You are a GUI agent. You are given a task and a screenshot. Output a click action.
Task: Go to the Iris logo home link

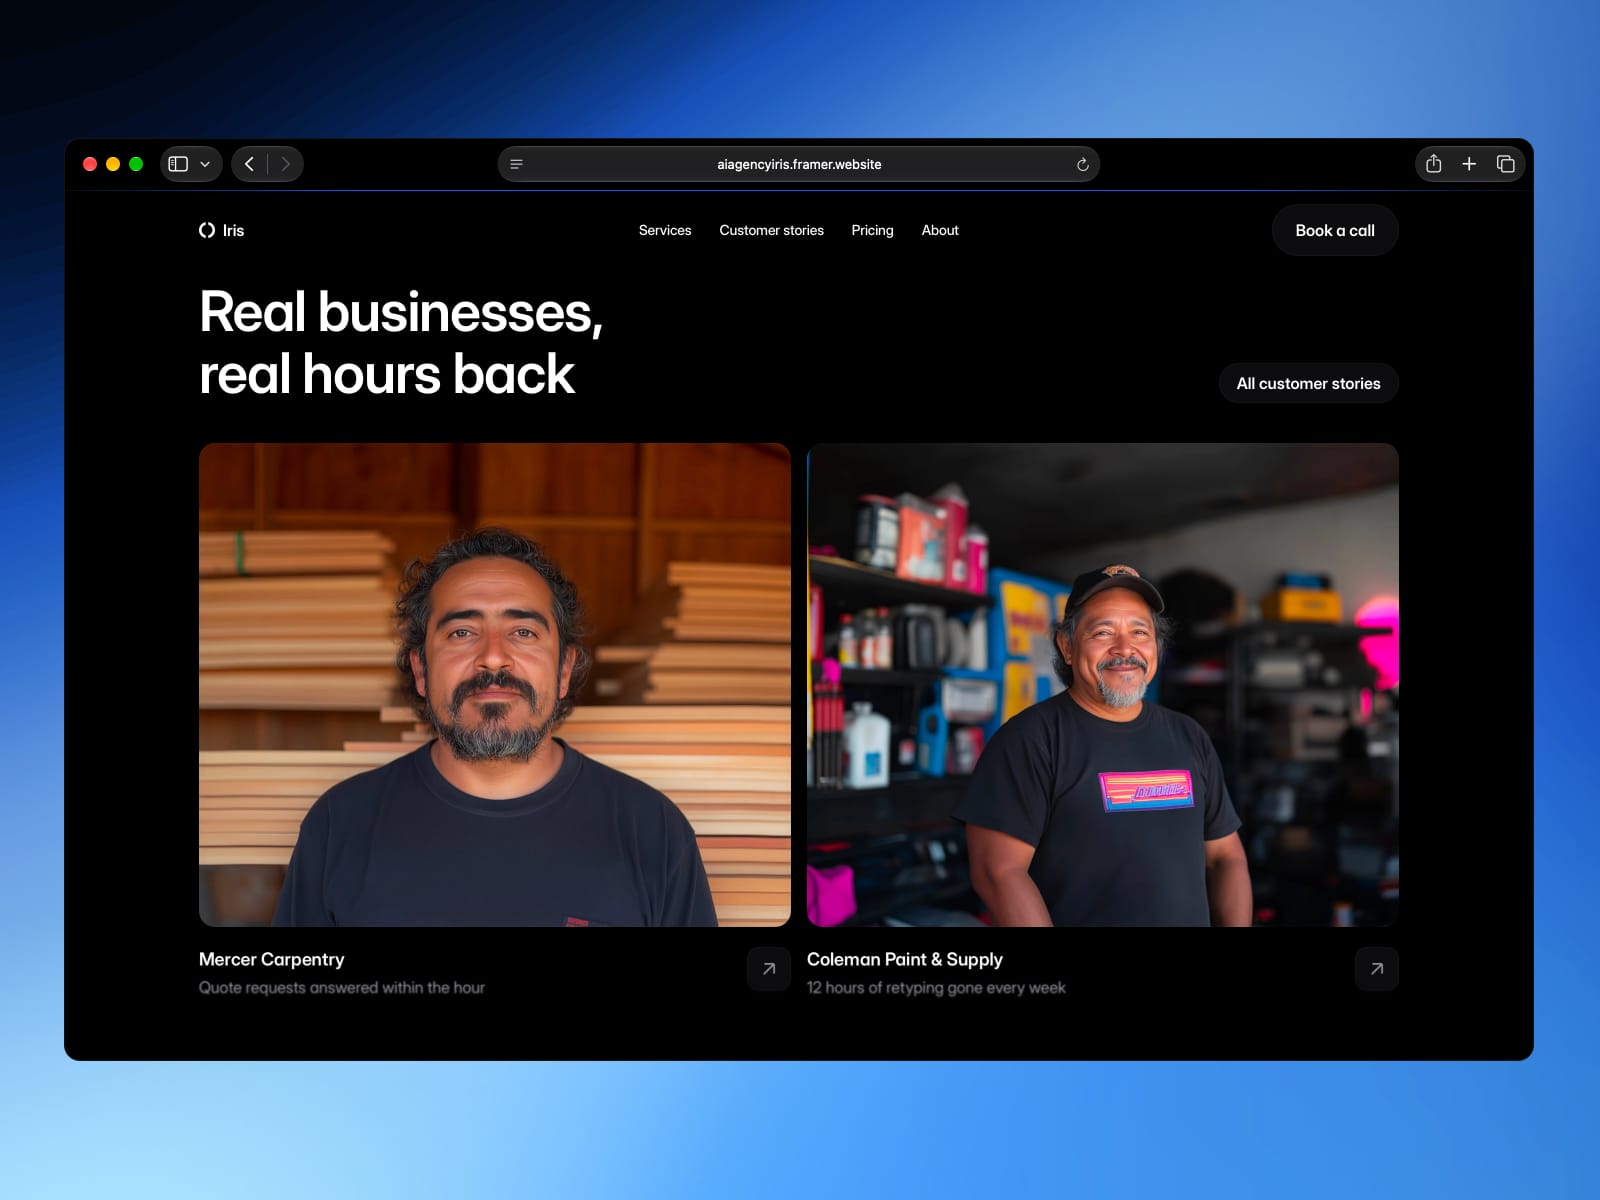point(221,230)
